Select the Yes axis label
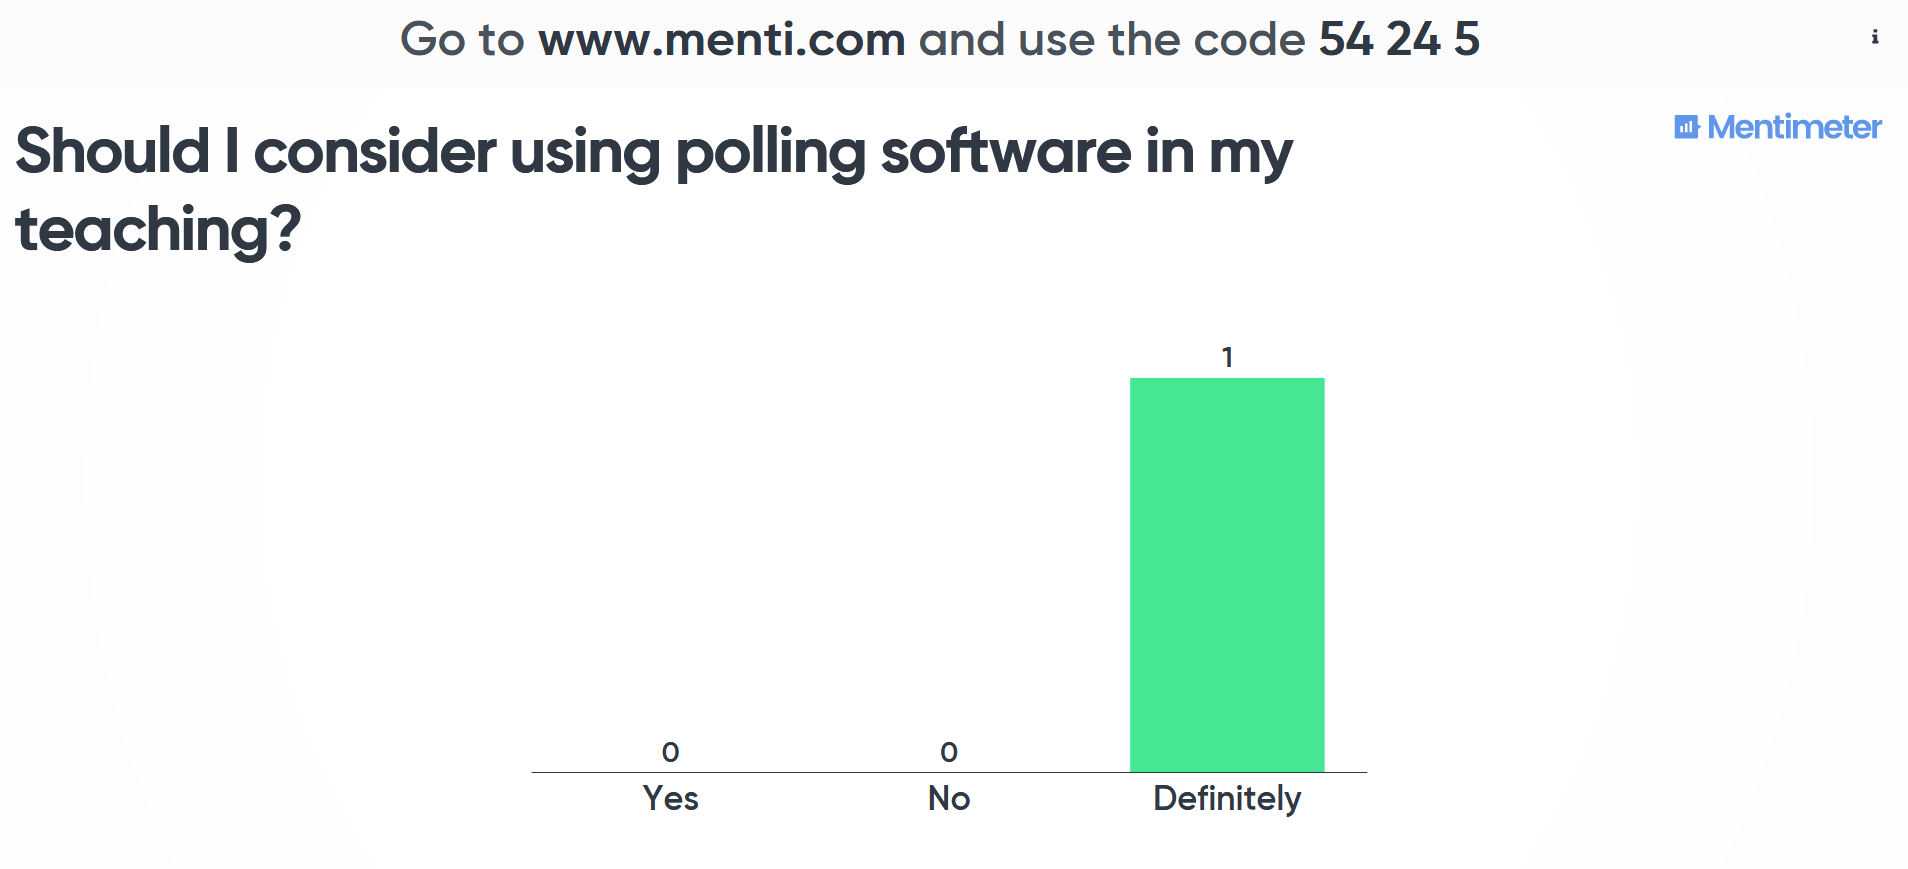This screenshot has height=869, width=1908. tap(670, 798)
